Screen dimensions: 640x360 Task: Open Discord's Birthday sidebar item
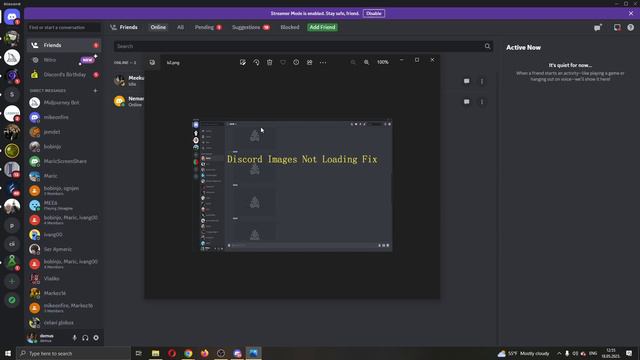[64, 75]
